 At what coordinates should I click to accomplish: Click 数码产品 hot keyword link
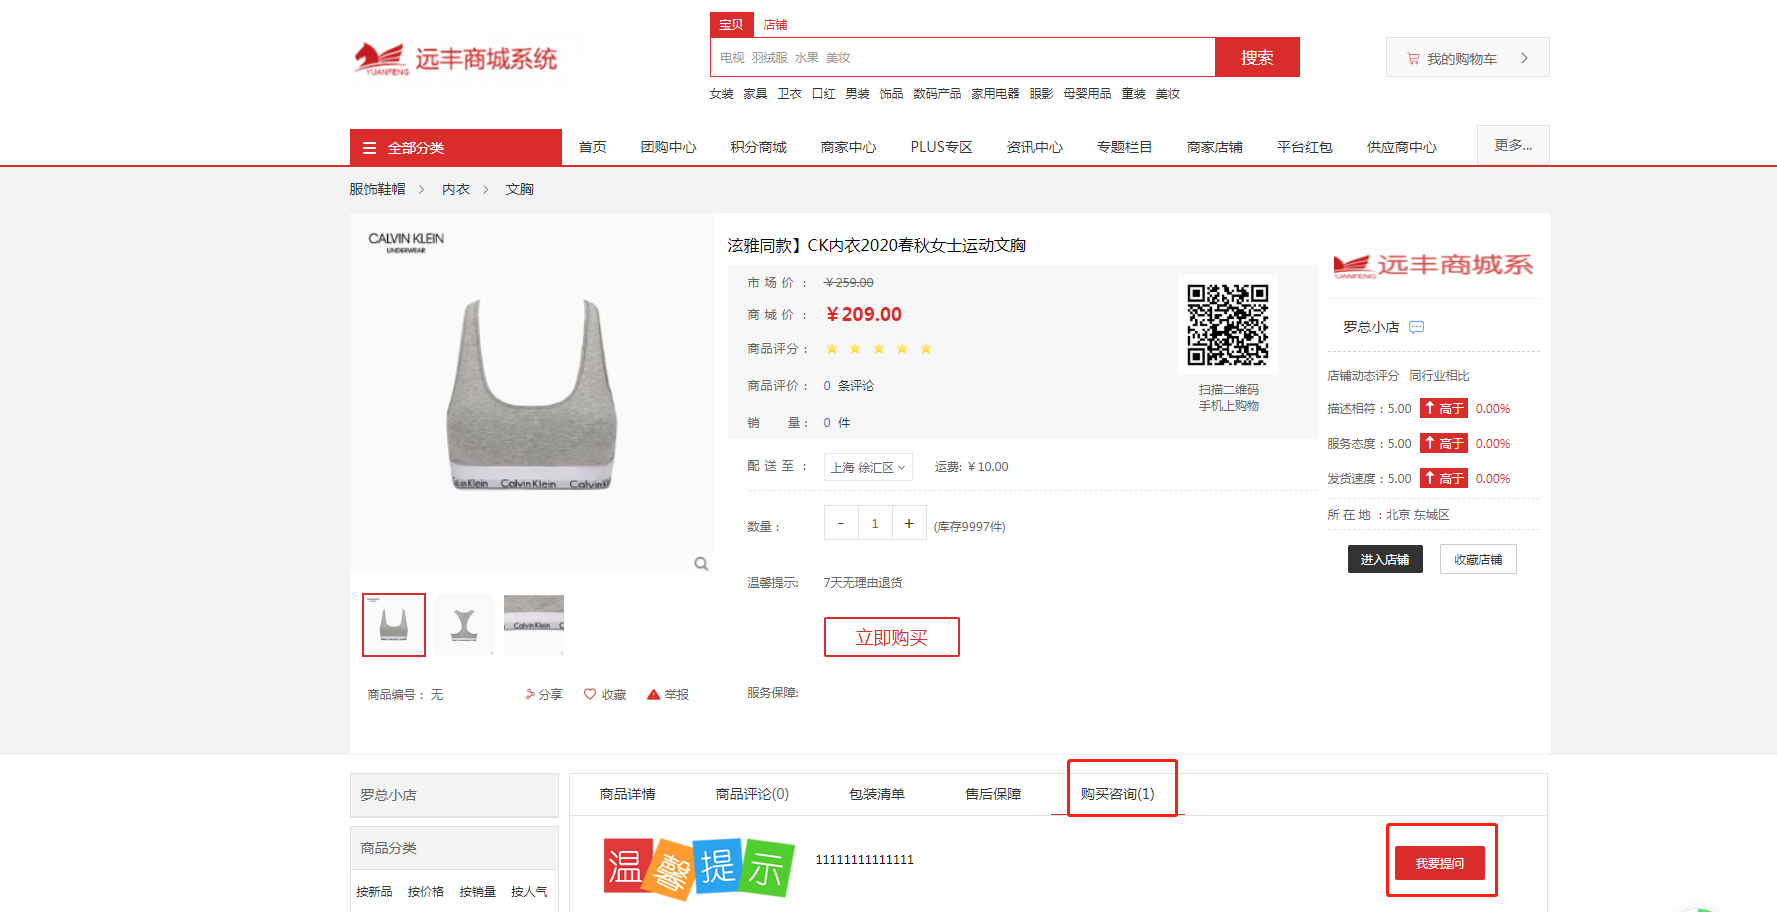point(937,94)
